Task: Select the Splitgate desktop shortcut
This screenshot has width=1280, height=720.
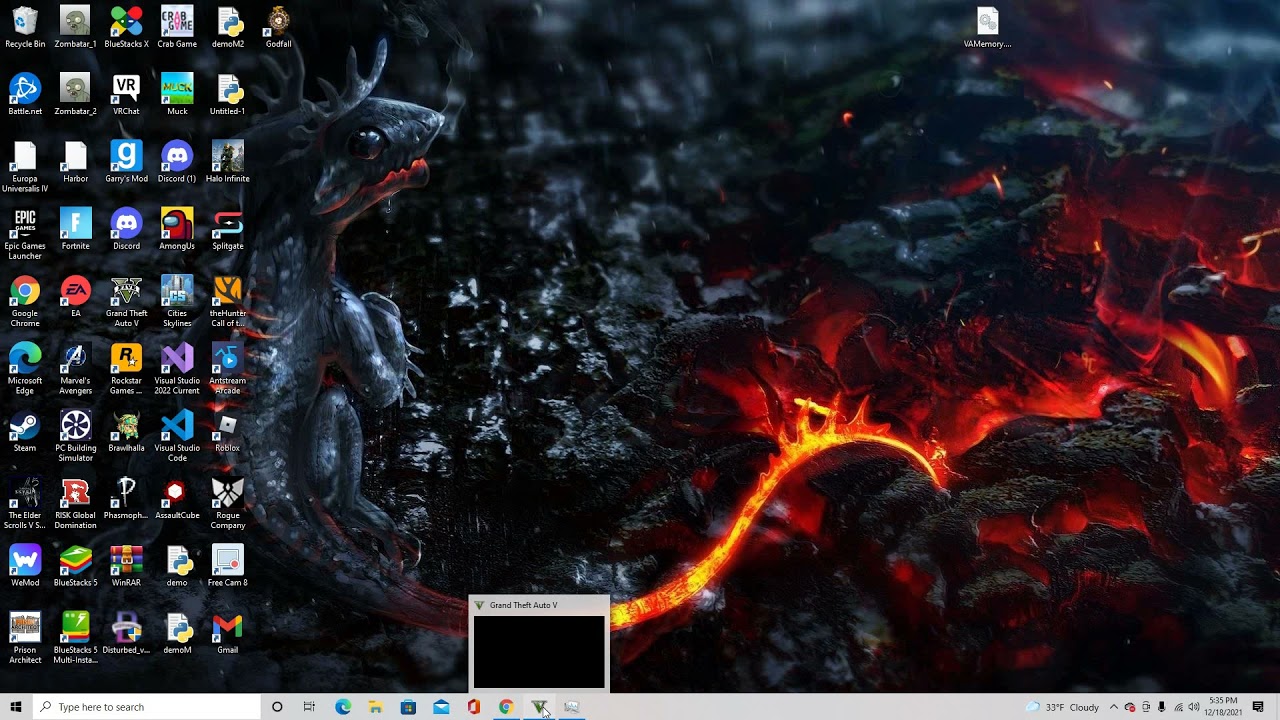Action: click(227, 230)
